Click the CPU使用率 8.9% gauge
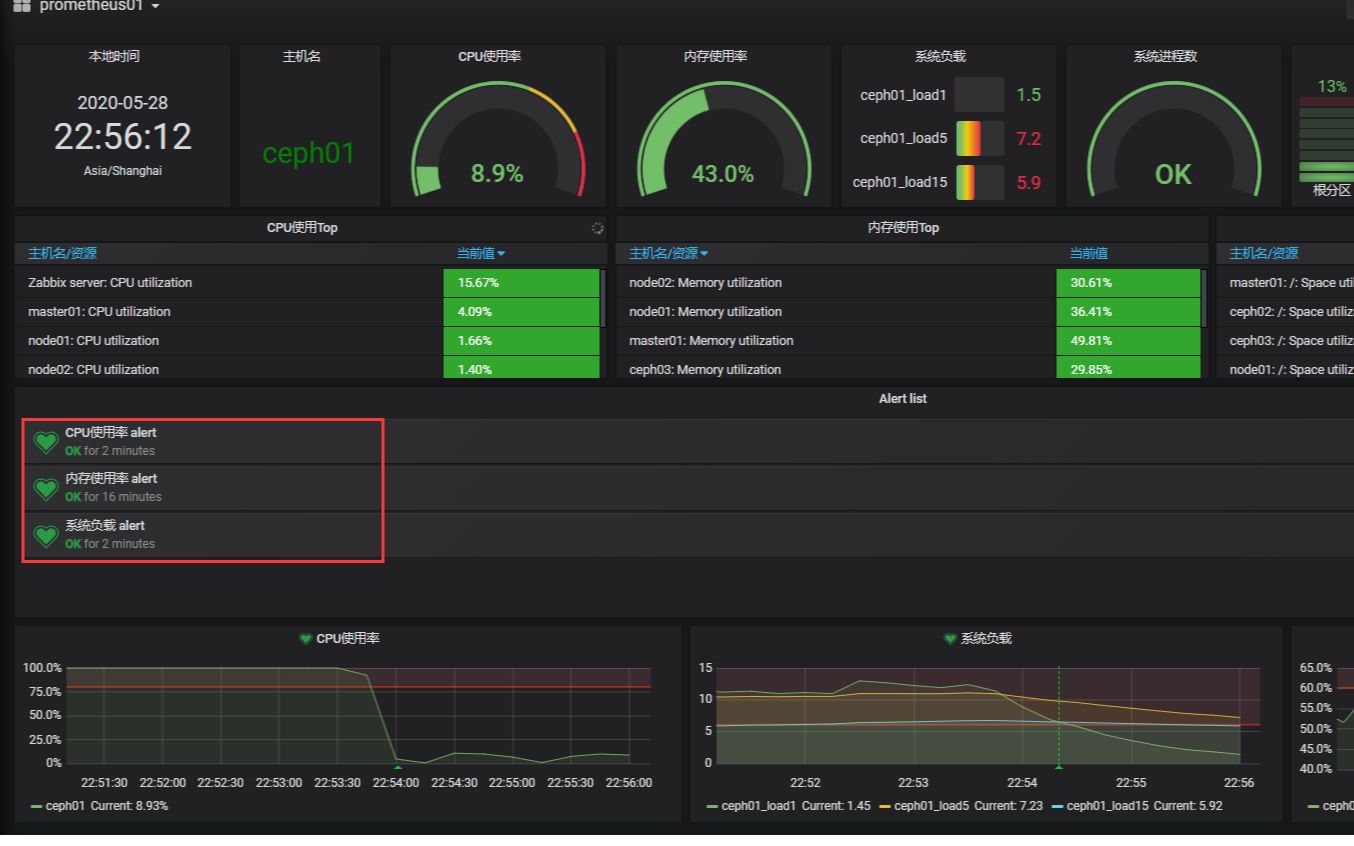1354x846 pixels. [x=498, y=140]
